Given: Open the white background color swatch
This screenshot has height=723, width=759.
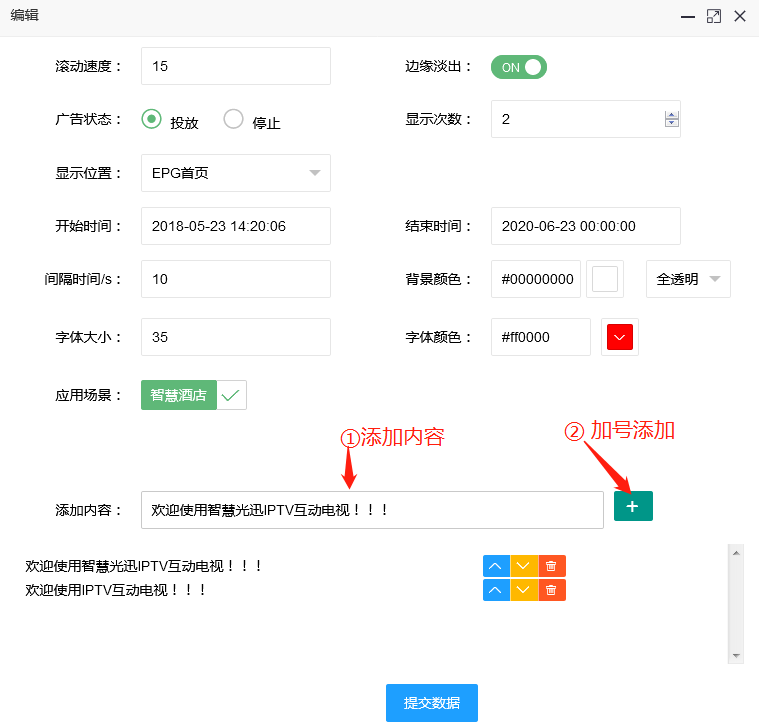Looking at the screenshot, I should tap(605, 280).
